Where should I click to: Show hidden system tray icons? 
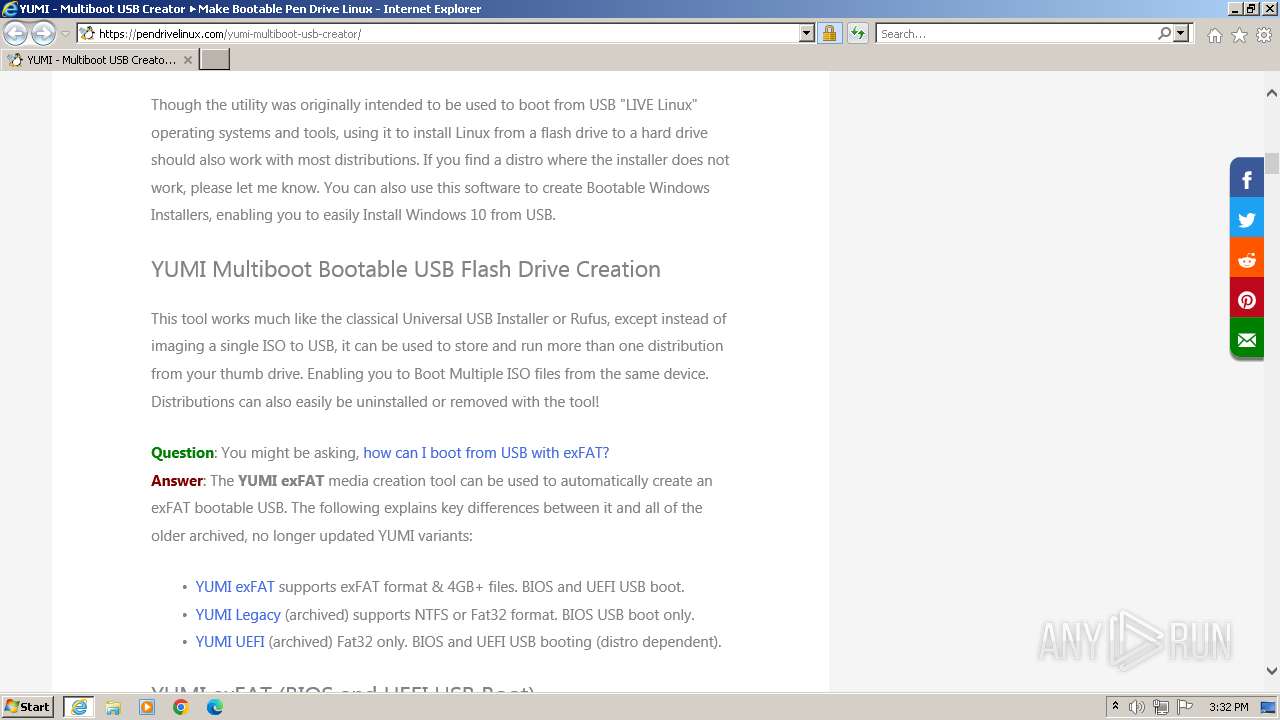coord(1115,707)
